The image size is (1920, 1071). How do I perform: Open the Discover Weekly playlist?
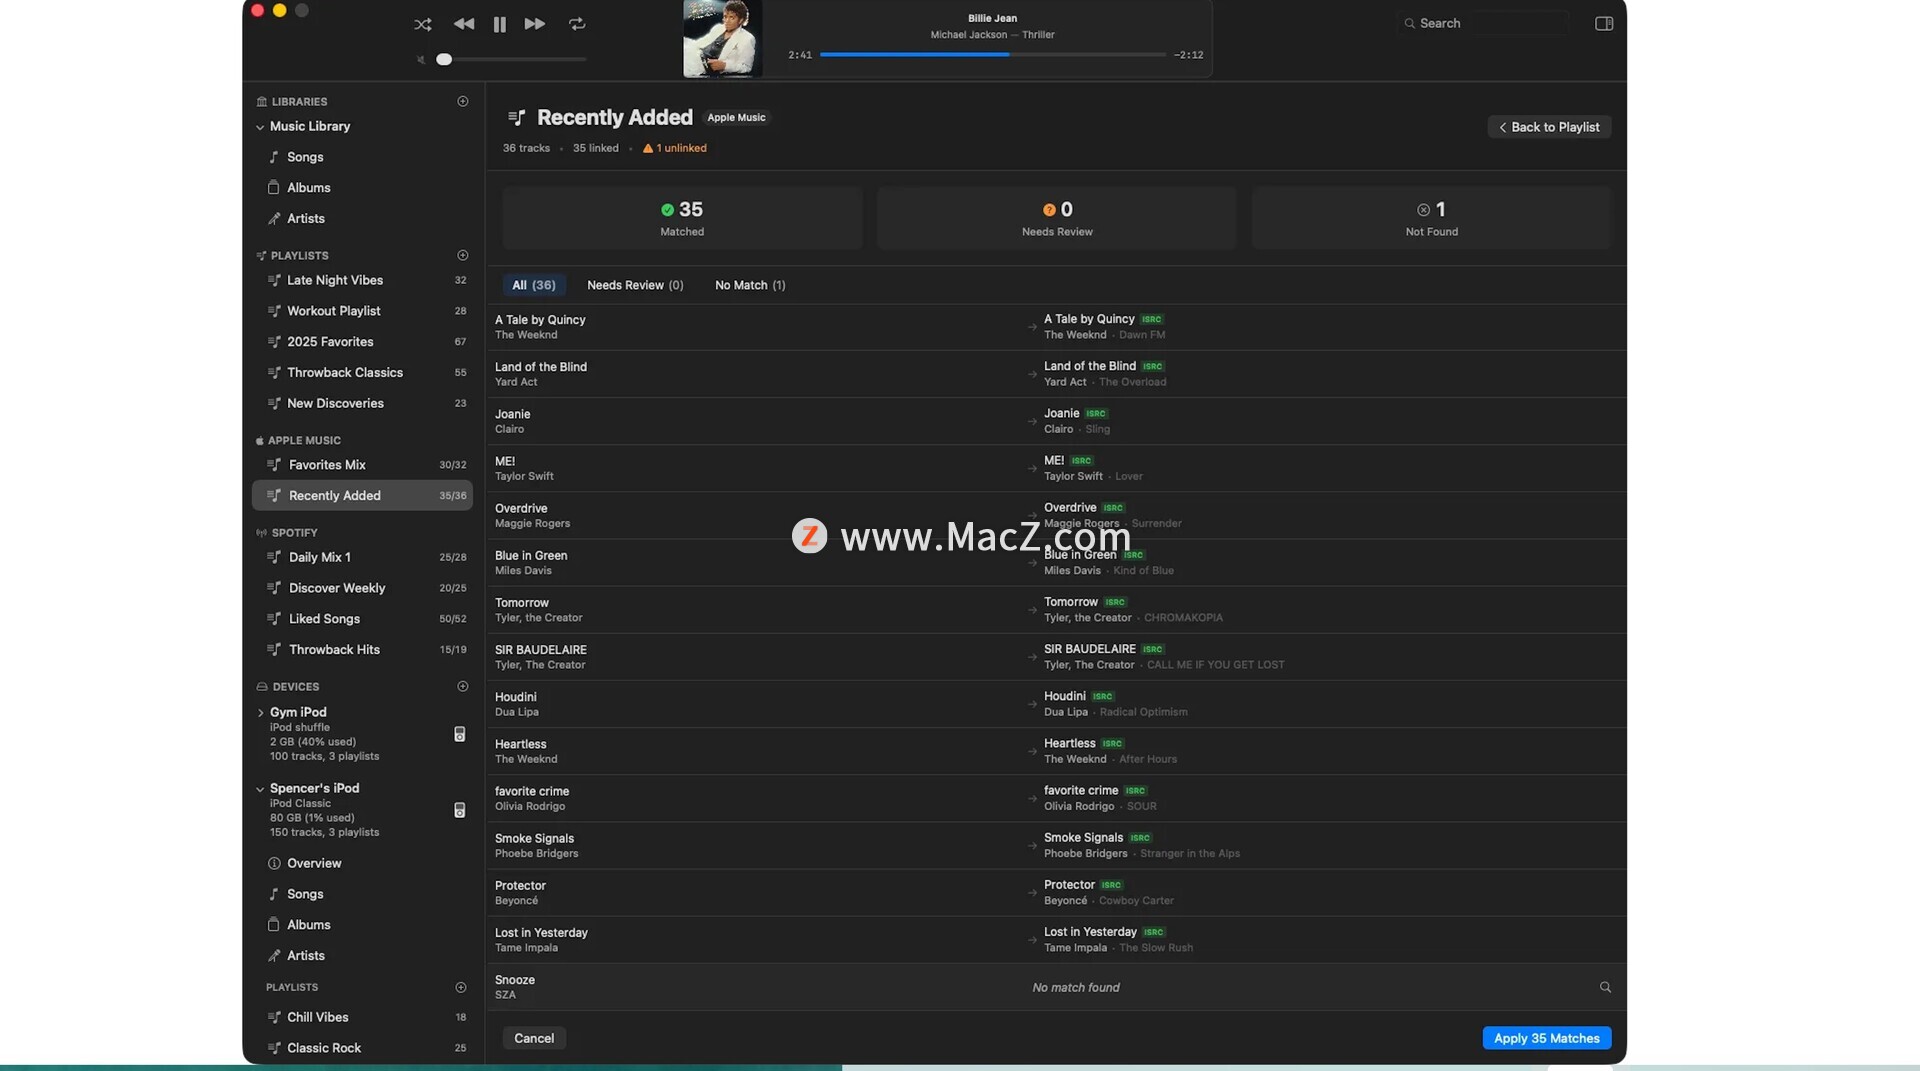tap(362, 589)
